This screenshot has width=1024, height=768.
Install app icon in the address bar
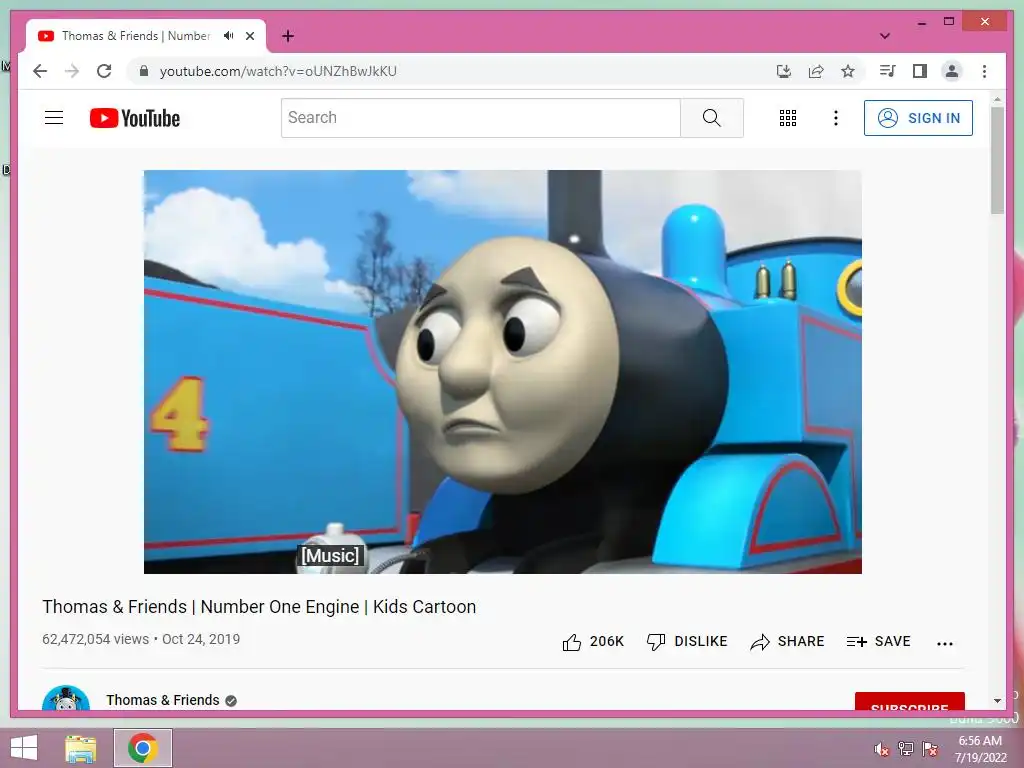pos(784,71)
